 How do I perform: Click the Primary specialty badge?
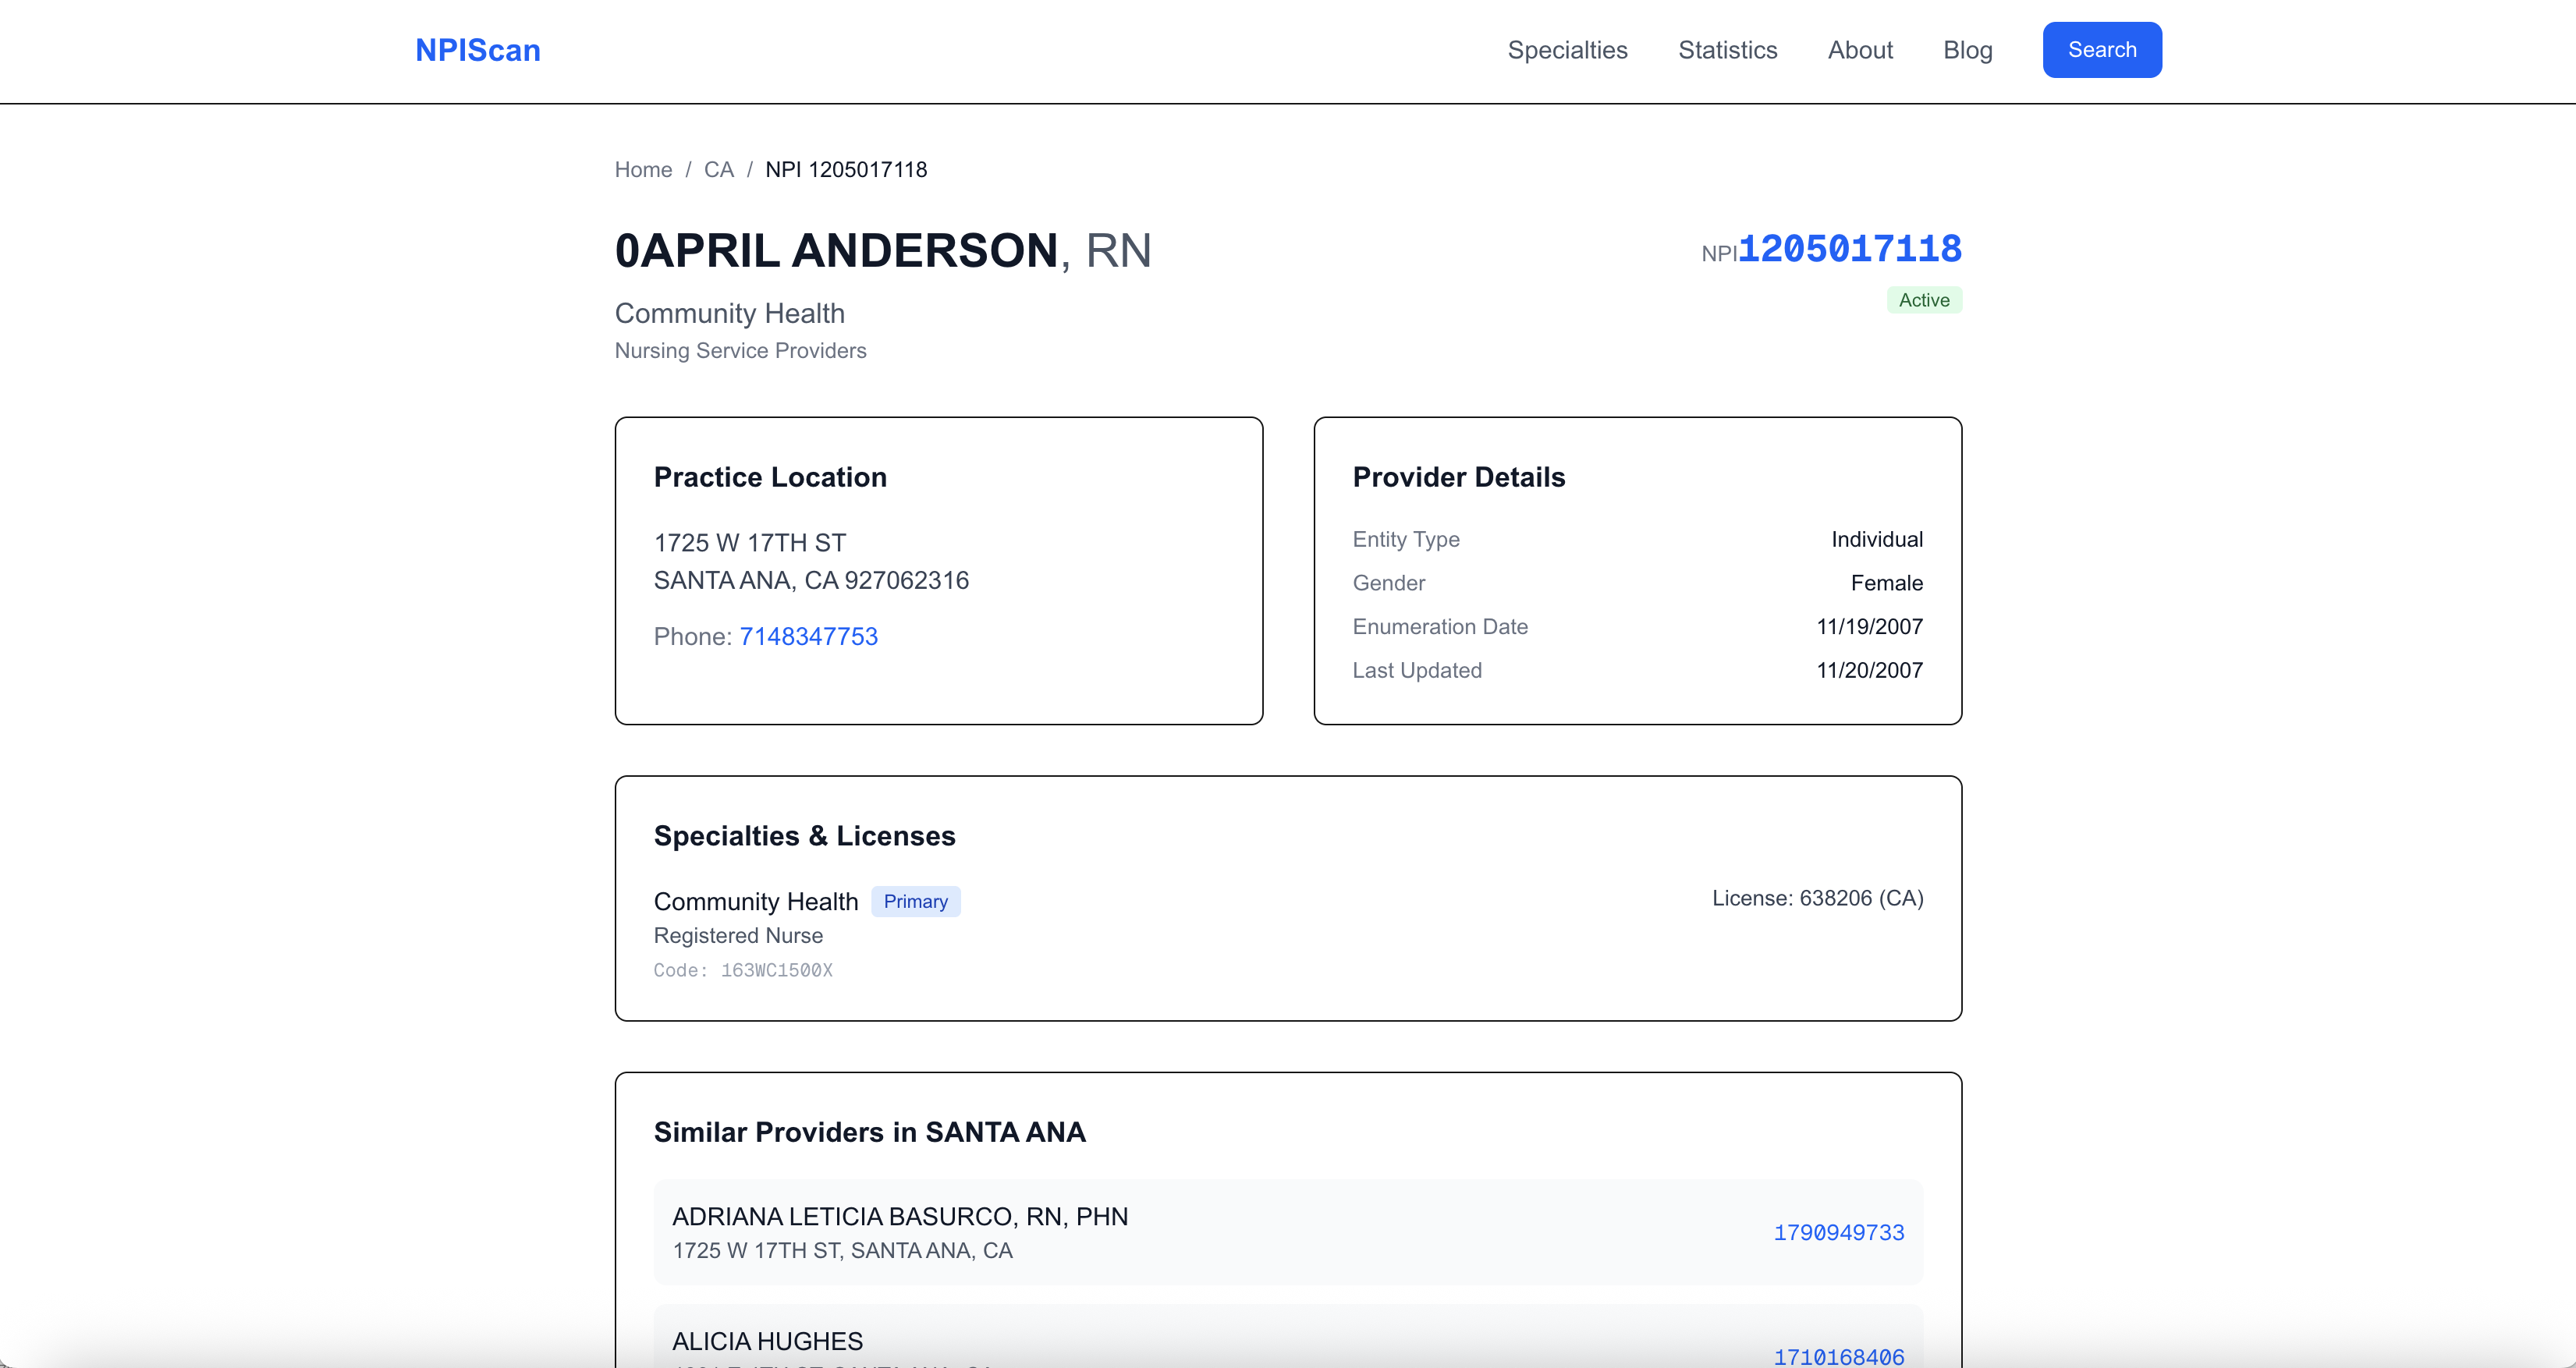click(916, 901)
